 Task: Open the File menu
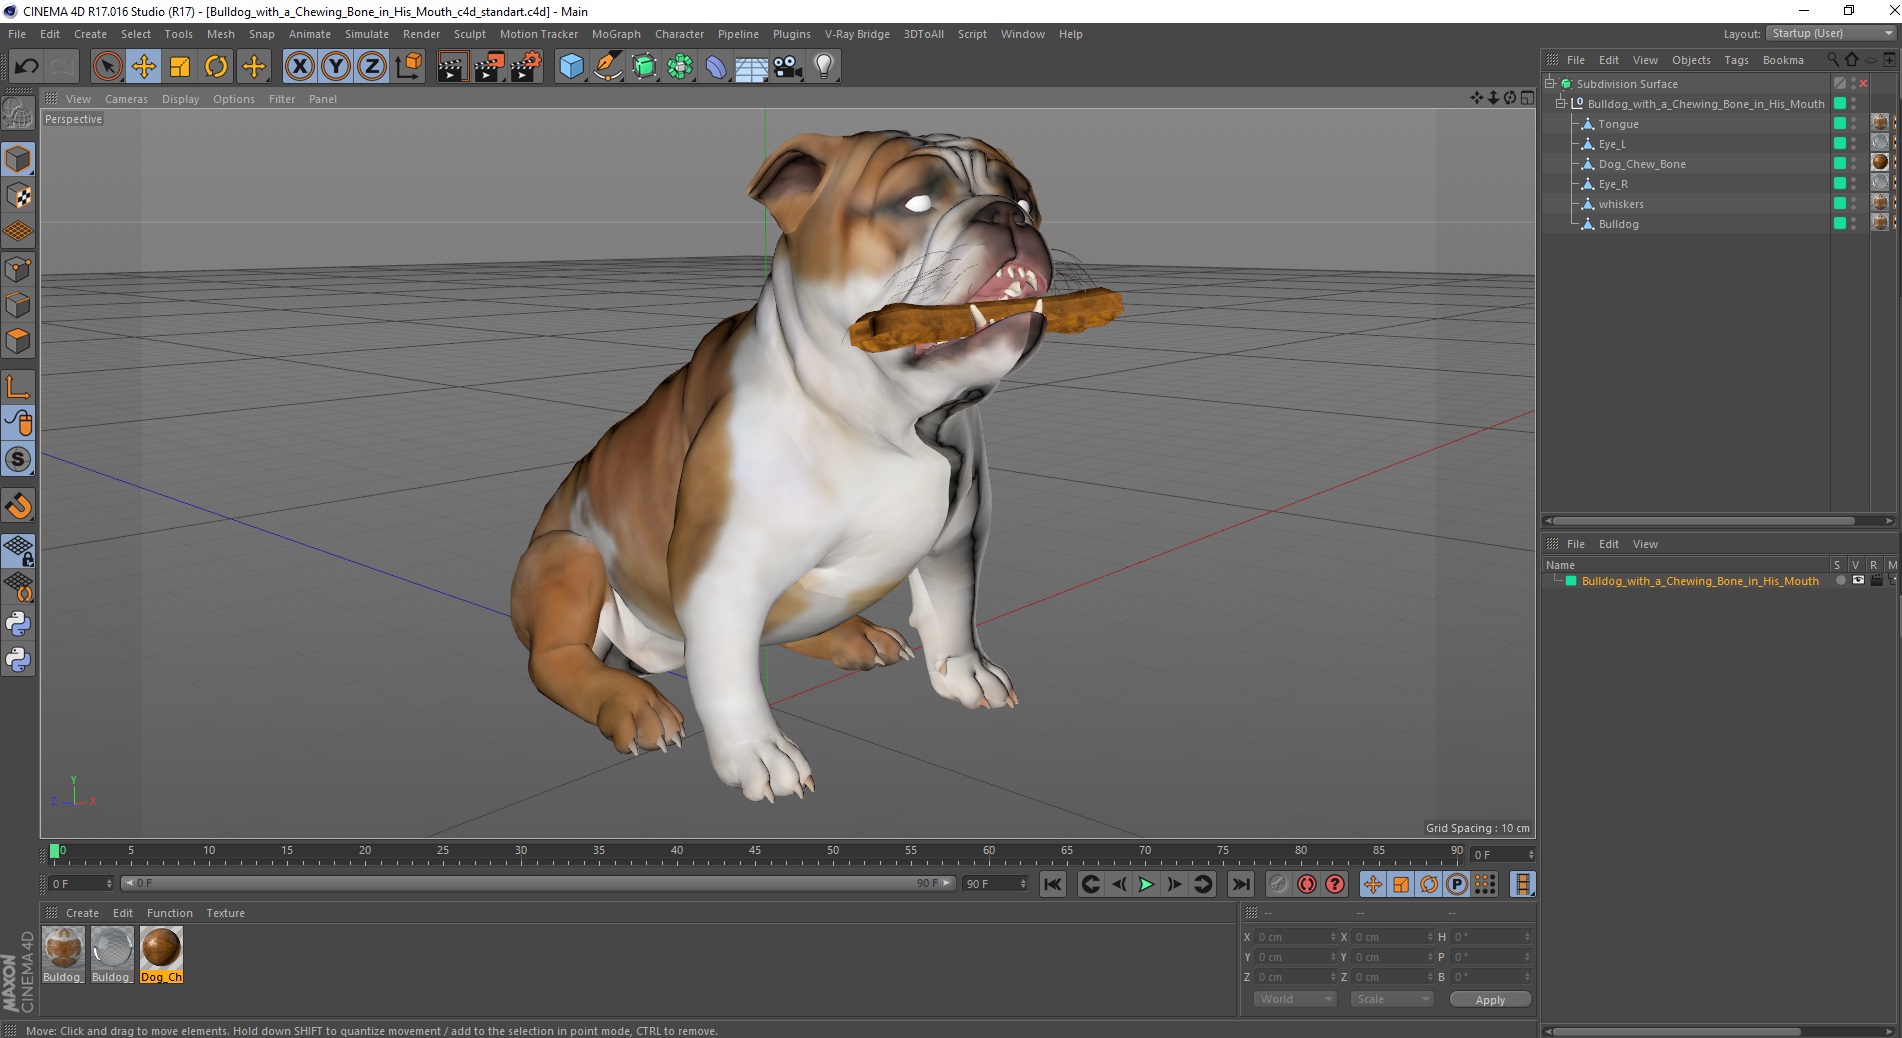click(17, 34)
